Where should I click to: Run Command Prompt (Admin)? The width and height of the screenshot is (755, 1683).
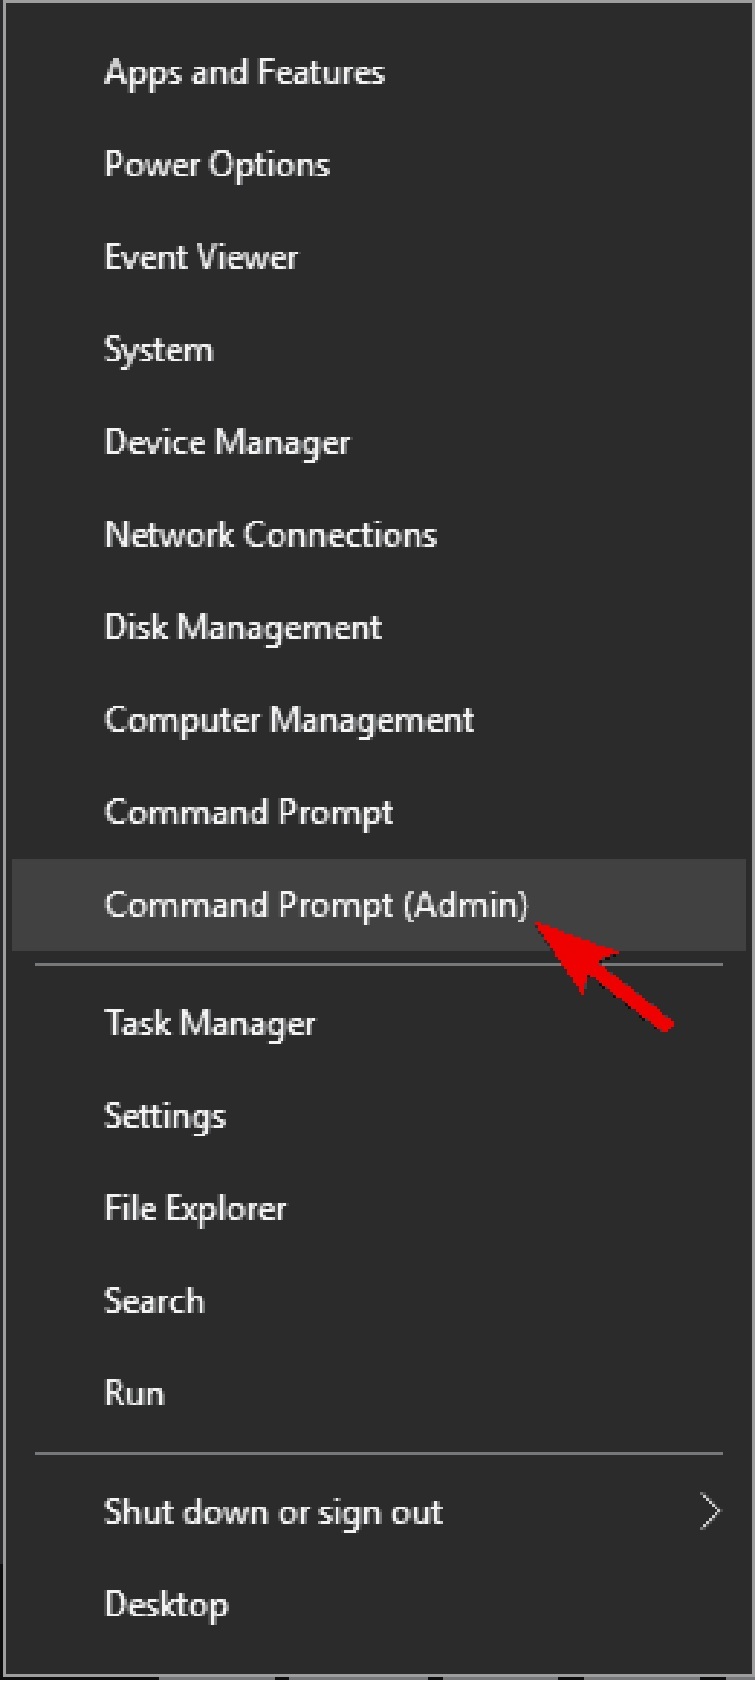(316, 905)
